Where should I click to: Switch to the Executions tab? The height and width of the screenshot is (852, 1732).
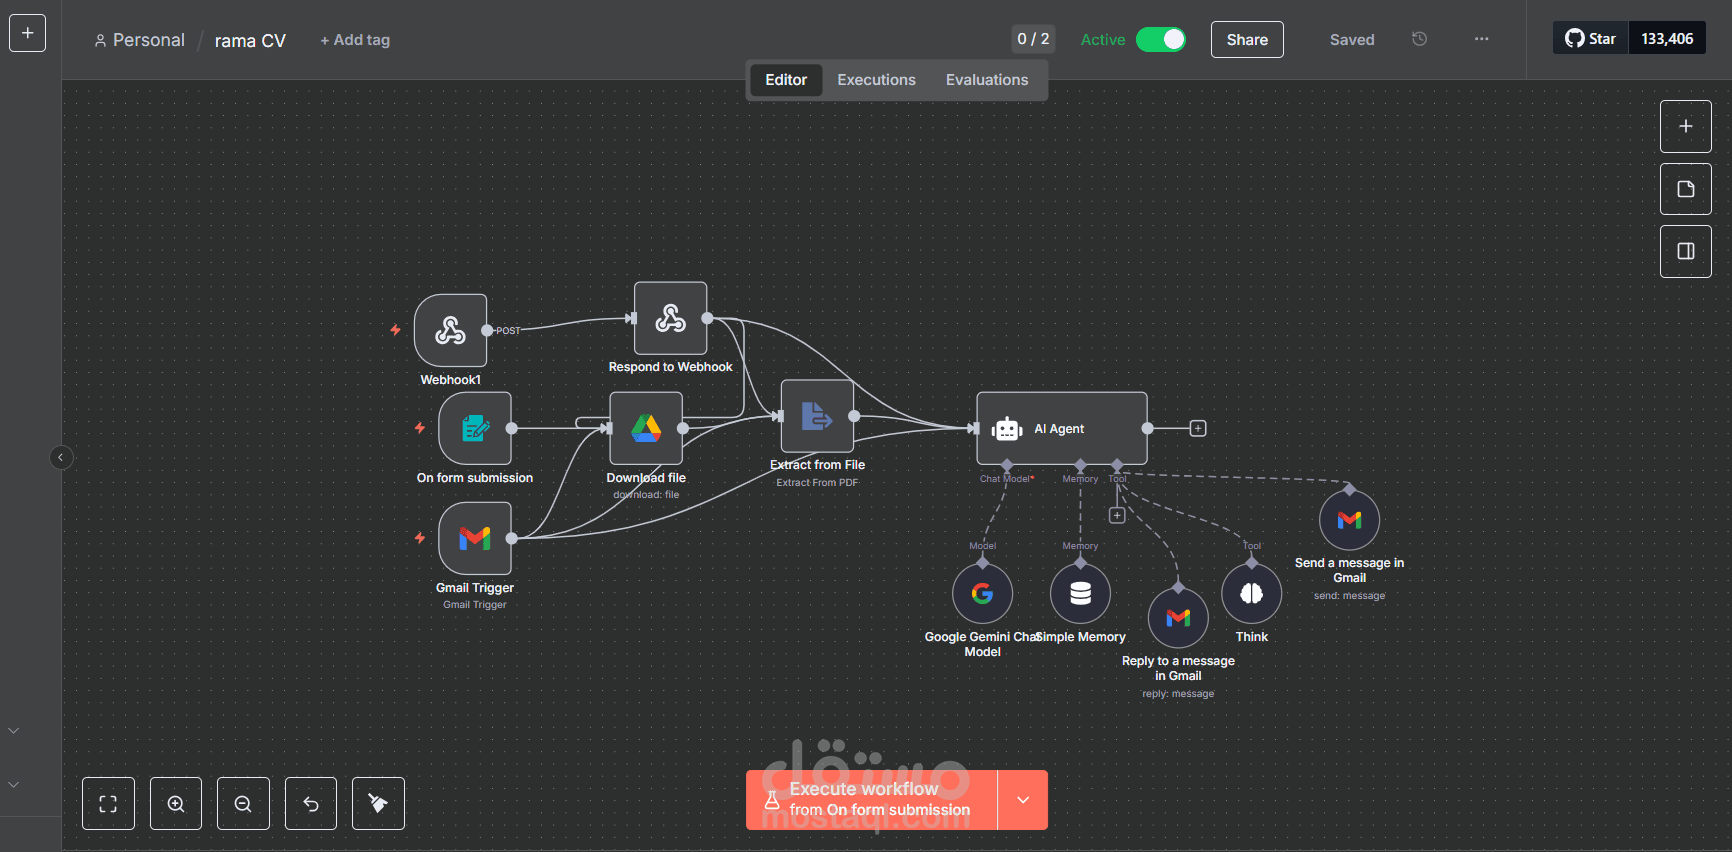876,80
